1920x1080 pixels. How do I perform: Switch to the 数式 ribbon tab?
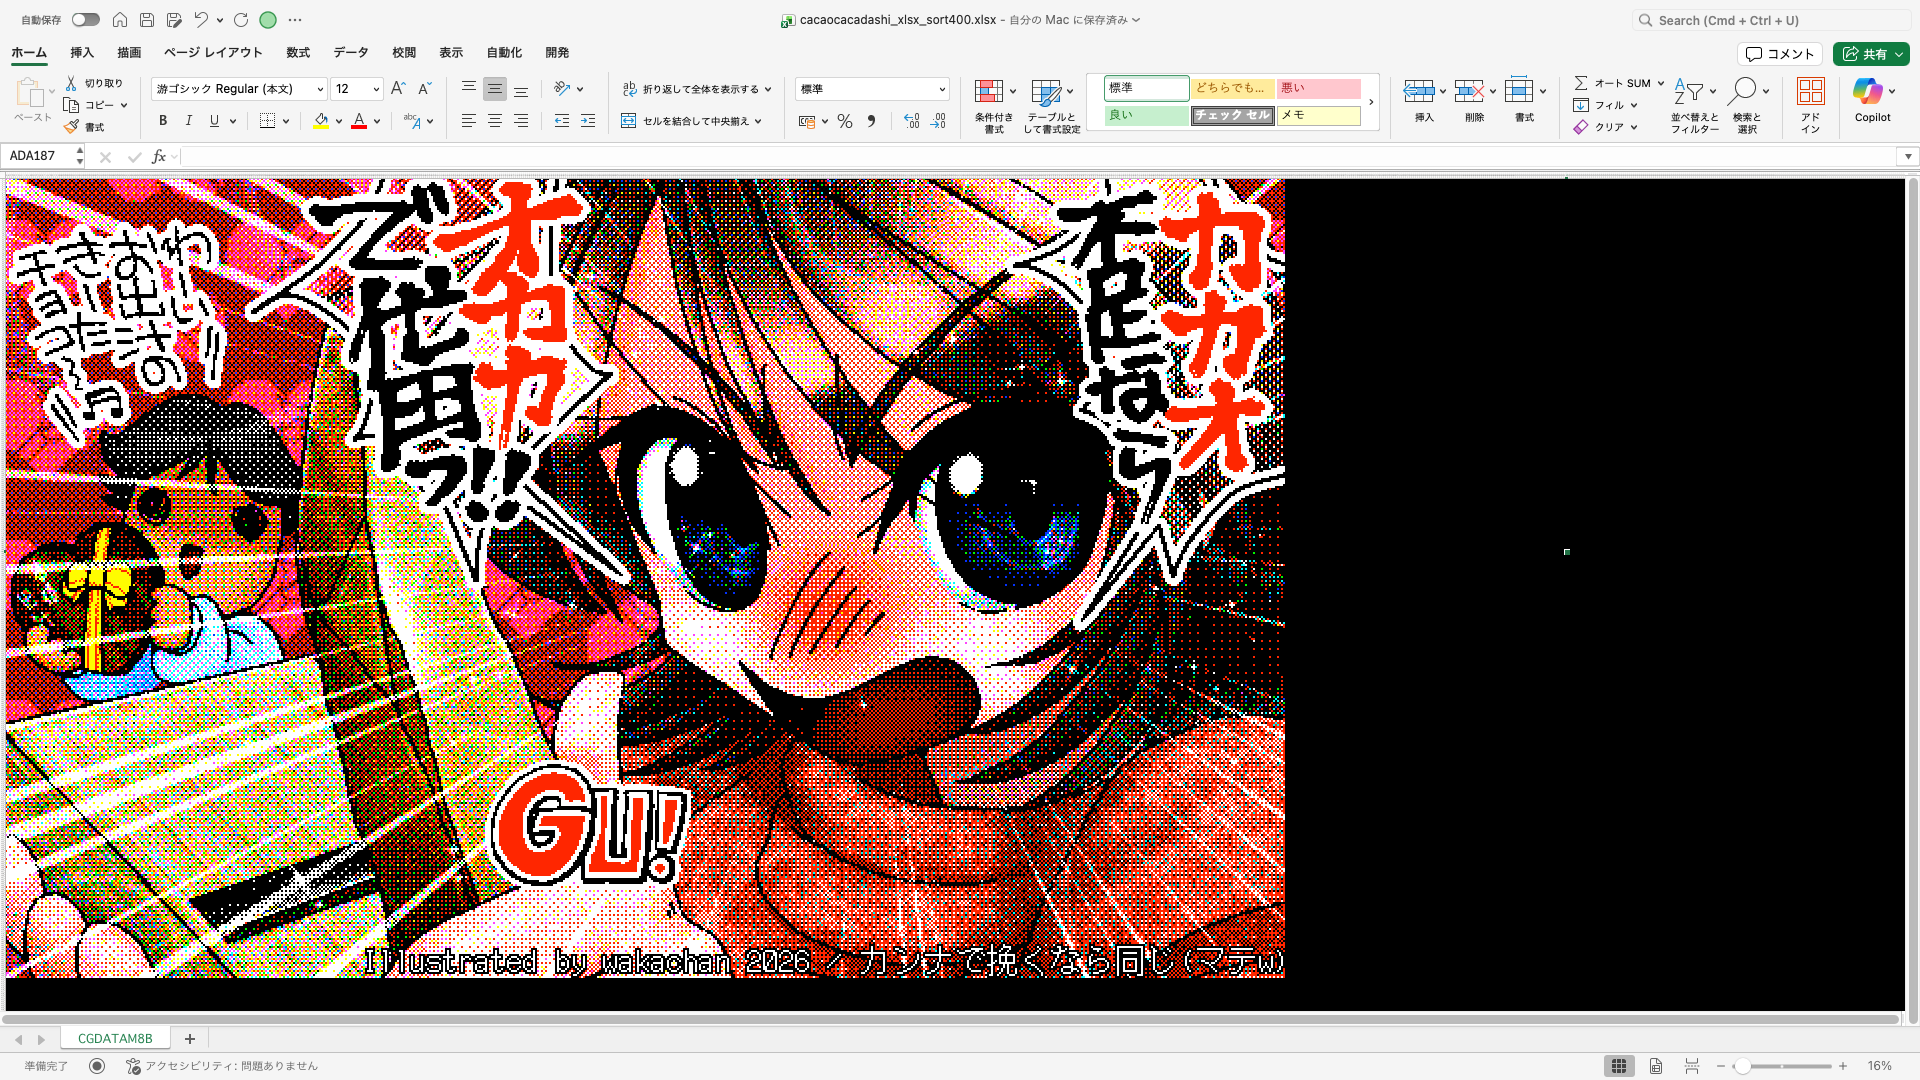pos(297,52)
